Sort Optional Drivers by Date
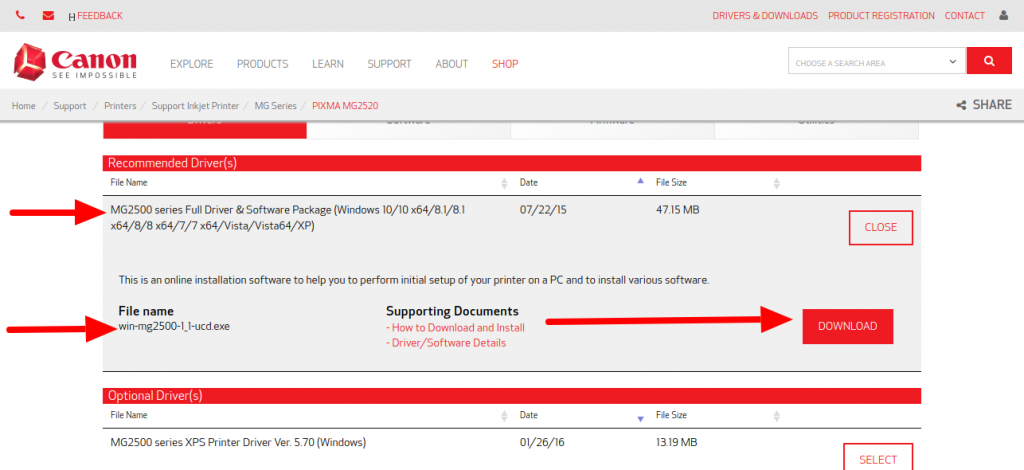This screenshot has width=1024, height=470. [641, 416]
